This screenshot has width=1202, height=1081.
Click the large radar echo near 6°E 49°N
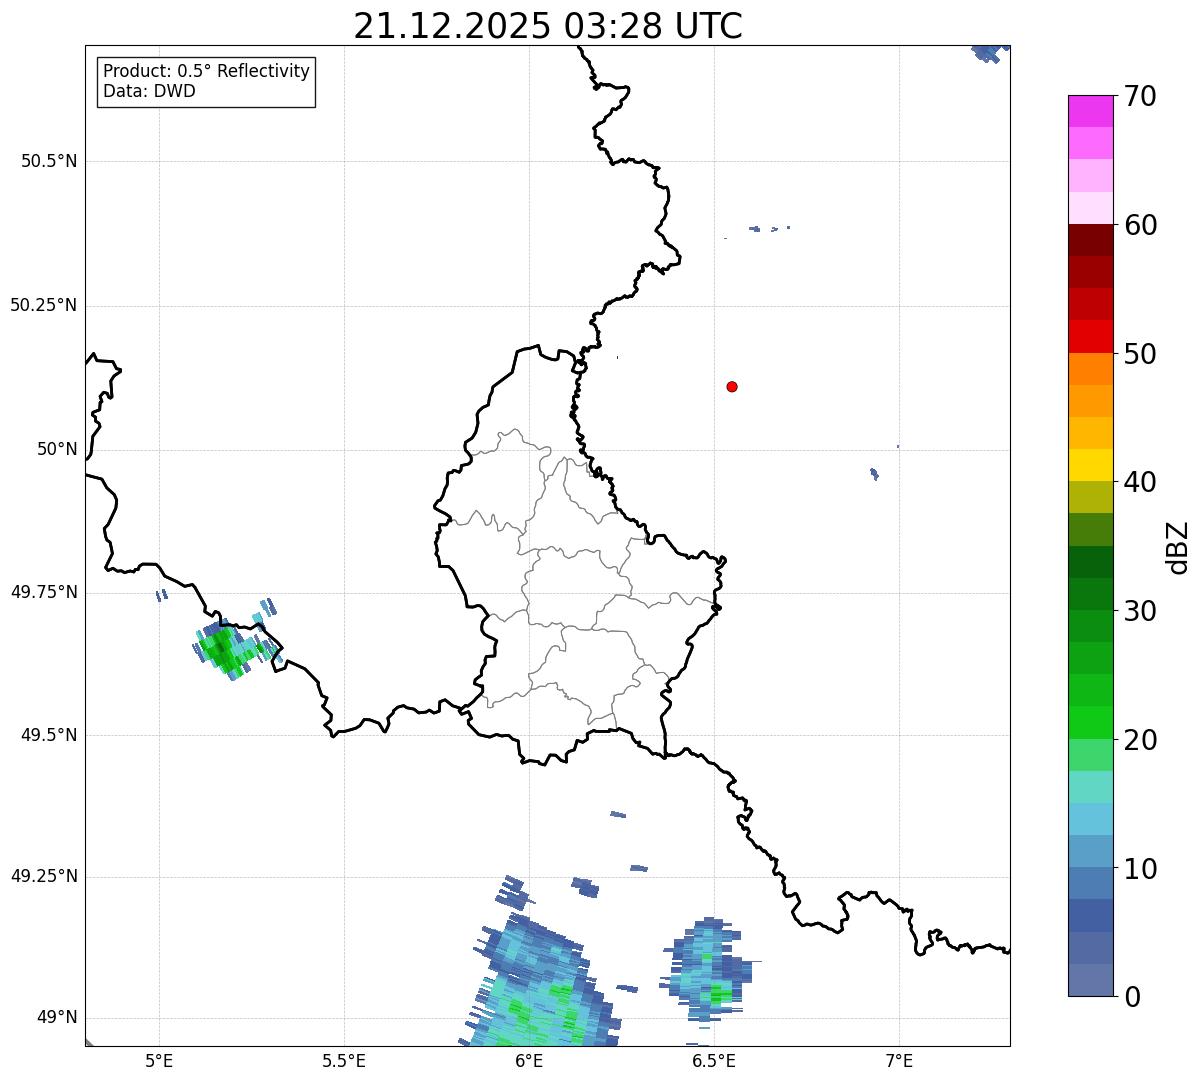(540, 980)
